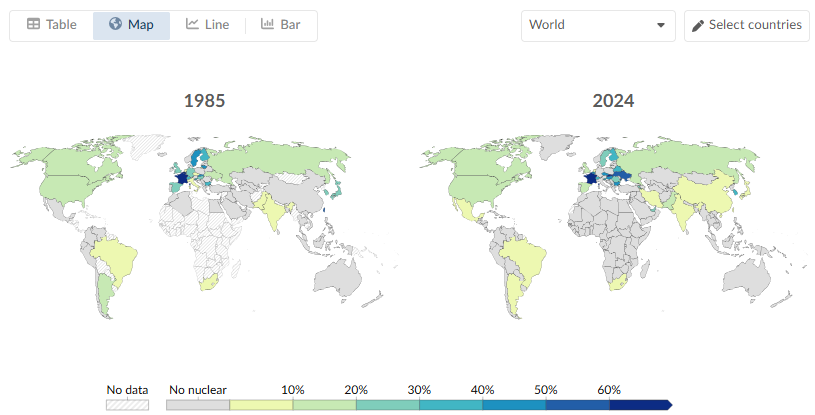The width and height of the screenshot is (815, 415).
Task: Click the gray No nuclear legend swatch
Action: pos(198,405)
